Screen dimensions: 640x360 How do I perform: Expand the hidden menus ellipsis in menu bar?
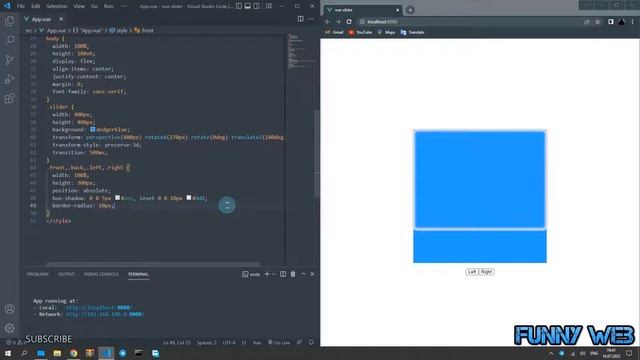coord(124,6)
